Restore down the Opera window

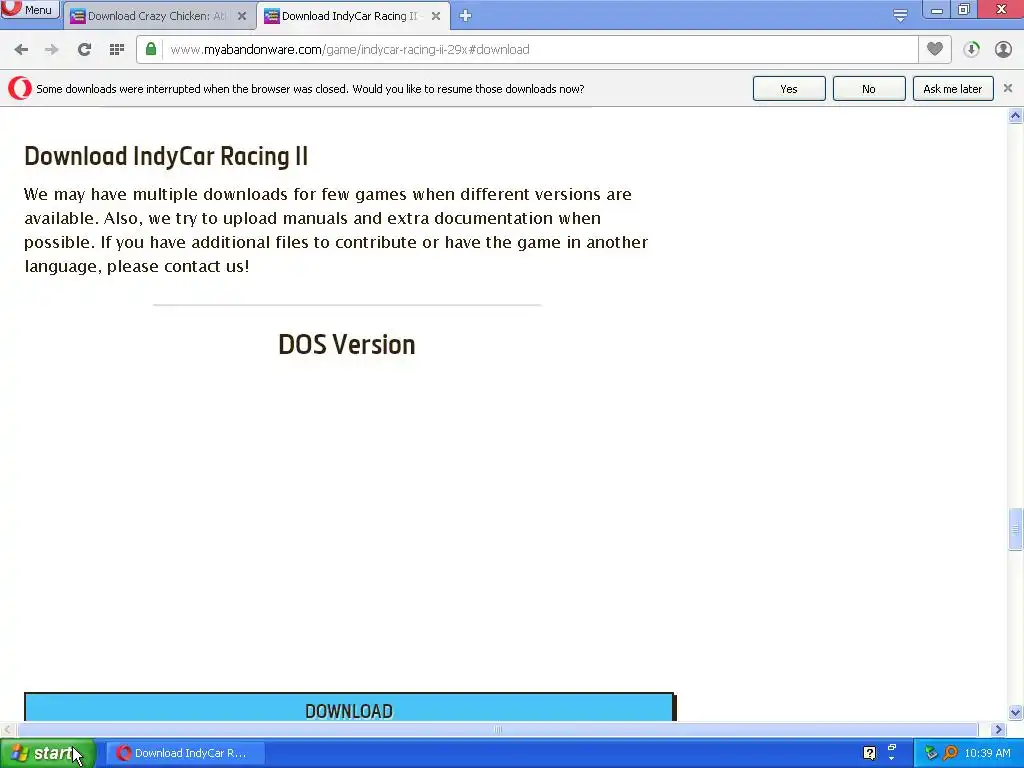964,10
